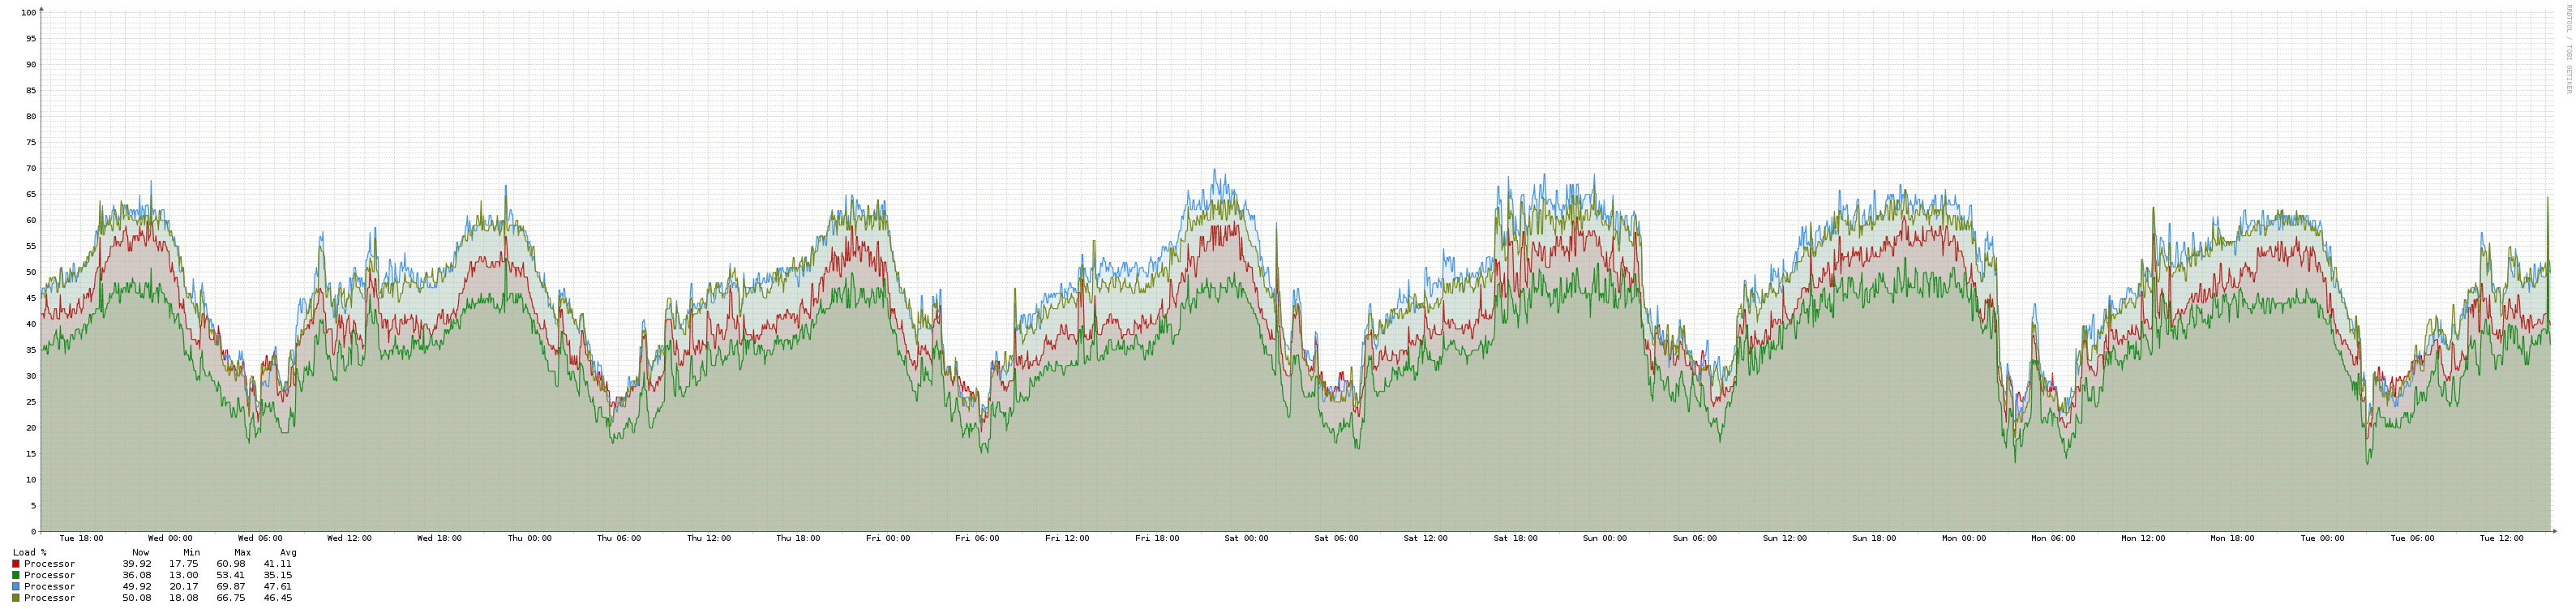The width and height of the screenshot is (2576, 609).
Task: Click the 'Tue 18:00' time axis label
Action: pyautogui.click(x=81, y=539)
